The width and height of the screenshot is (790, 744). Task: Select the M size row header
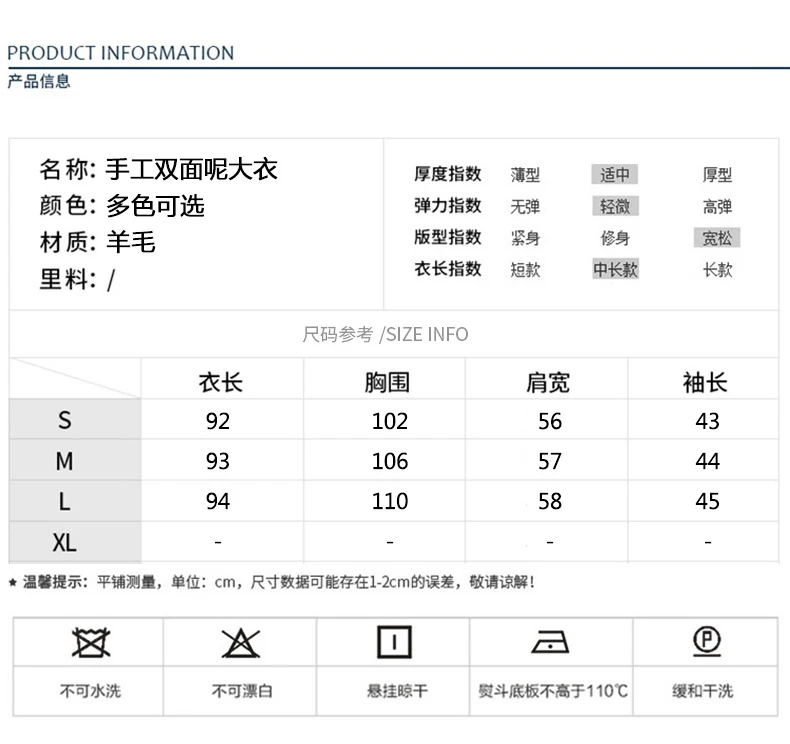[x=75, y=460]
